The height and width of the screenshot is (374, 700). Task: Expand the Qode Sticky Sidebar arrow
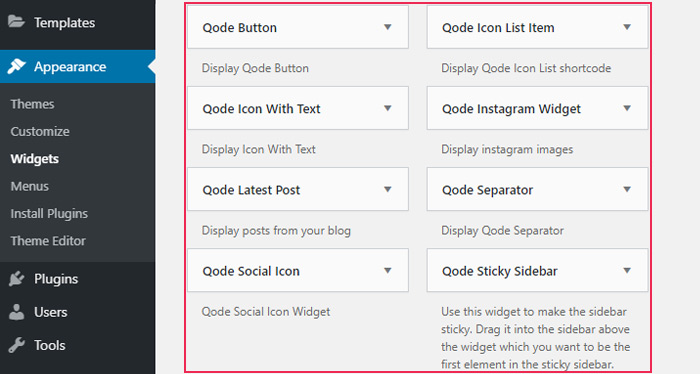click(x=627, y=270)
